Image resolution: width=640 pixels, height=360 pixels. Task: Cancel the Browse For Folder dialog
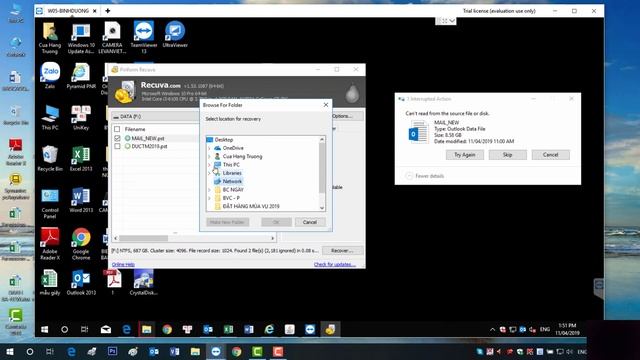point(309,222)
